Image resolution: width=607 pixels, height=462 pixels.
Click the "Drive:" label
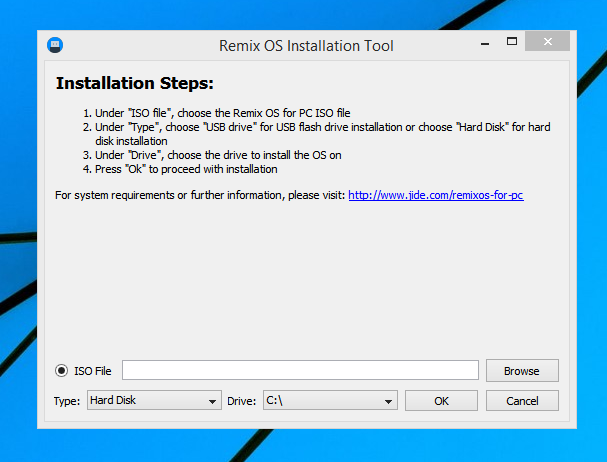[242, 401]
